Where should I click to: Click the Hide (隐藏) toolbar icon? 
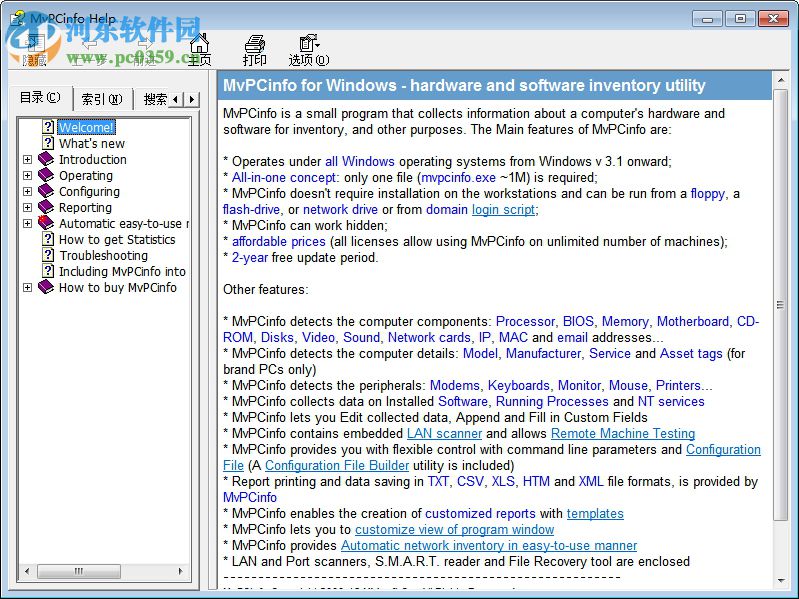tap(34, 50)
